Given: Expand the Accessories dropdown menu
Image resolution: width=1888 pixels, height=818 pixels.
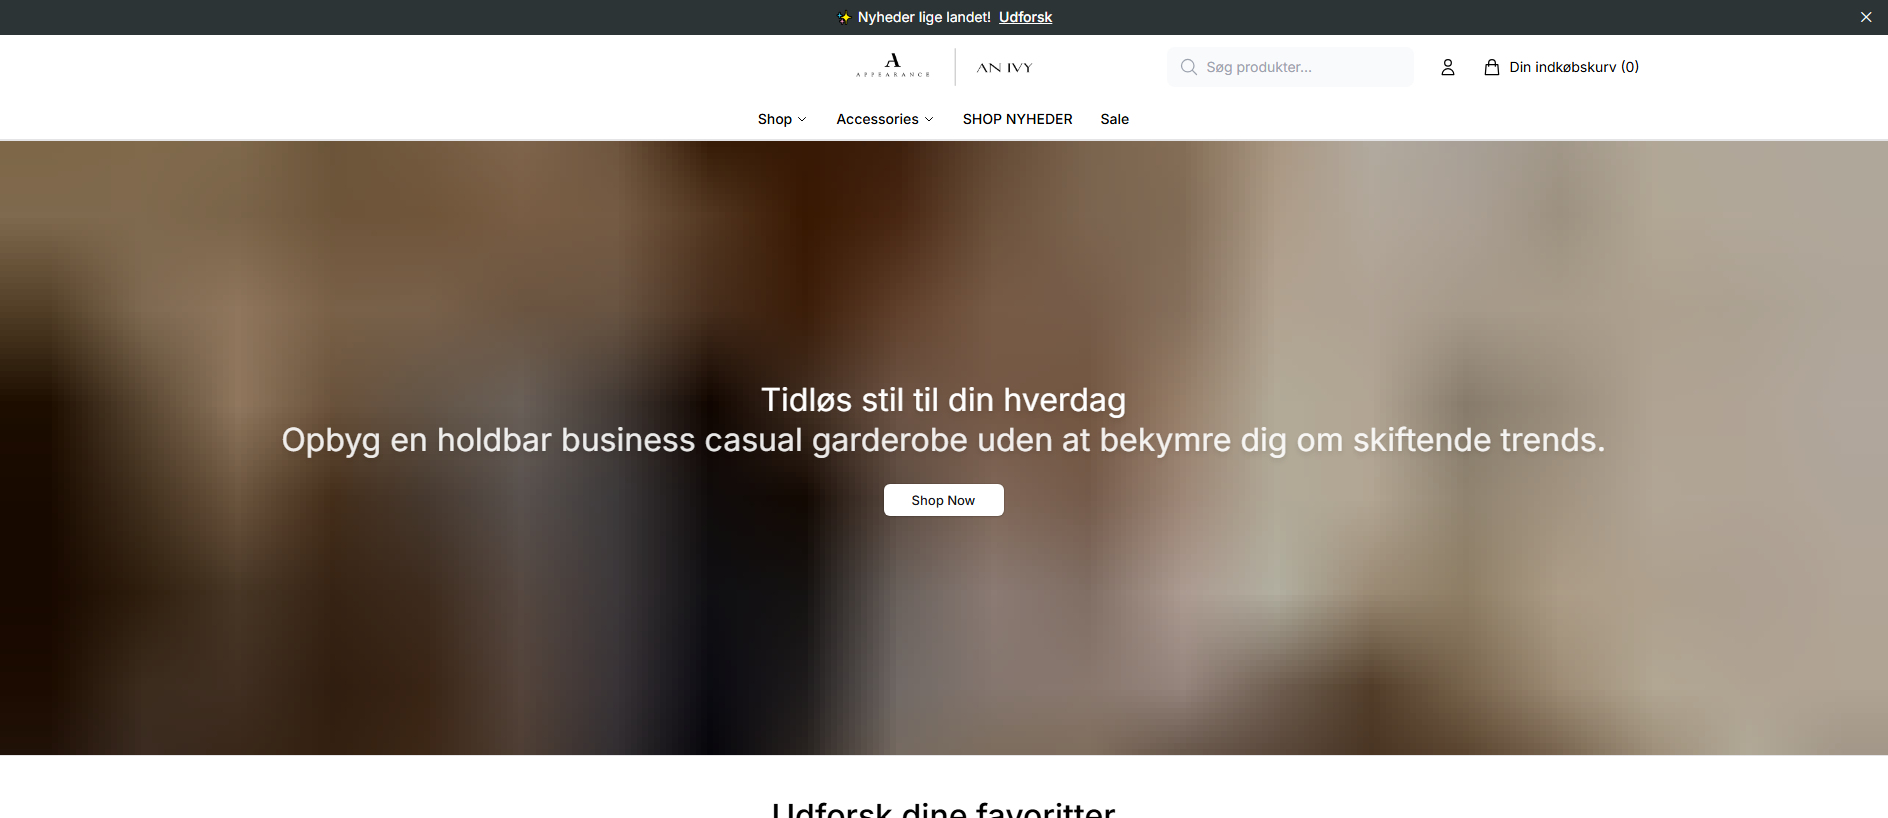Looking at the screenshot, I should click(x=885, y=119).
